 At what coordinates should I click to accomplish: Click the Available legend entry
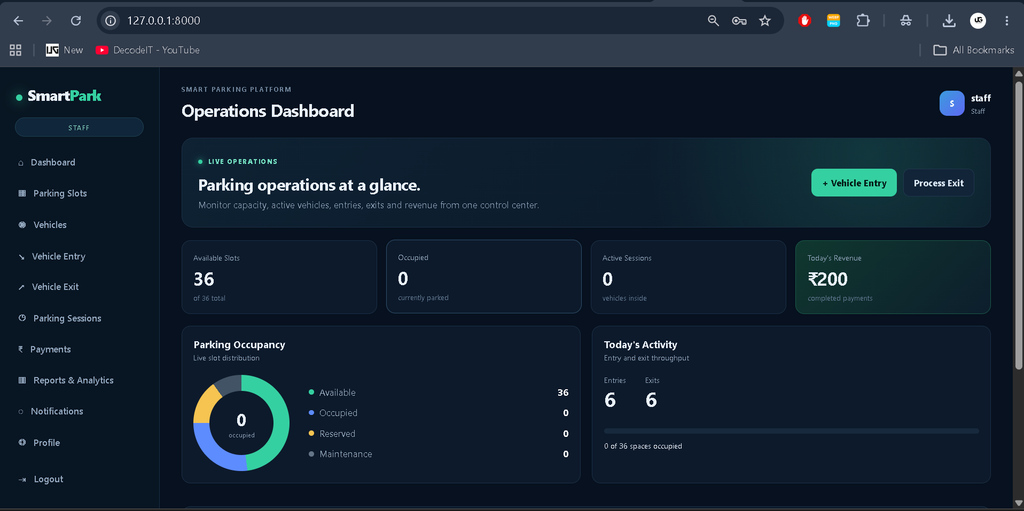tap(438, 393)
